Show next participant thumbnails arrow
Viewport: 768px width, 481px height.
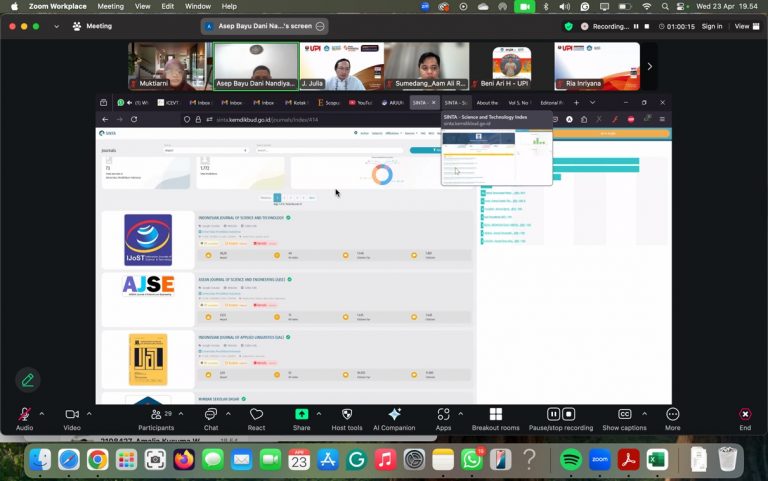649,67
